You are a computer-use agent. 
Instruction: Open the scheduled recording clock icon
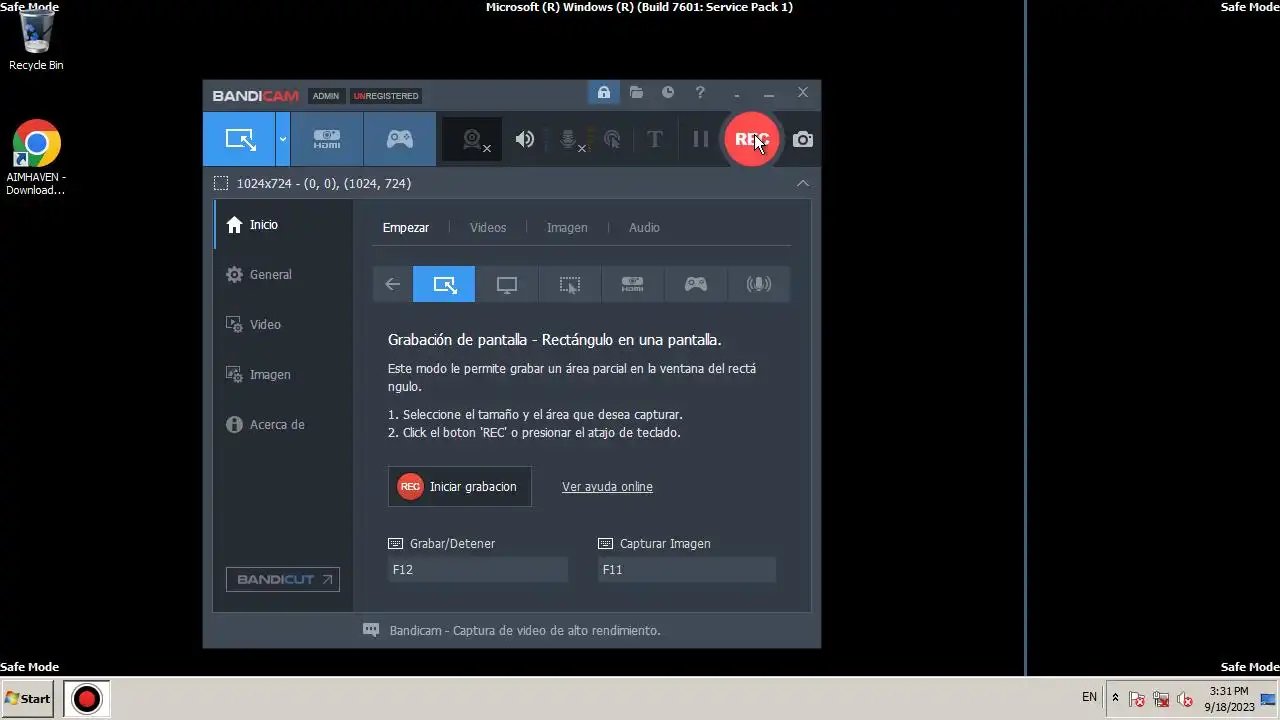click(668, 92)
